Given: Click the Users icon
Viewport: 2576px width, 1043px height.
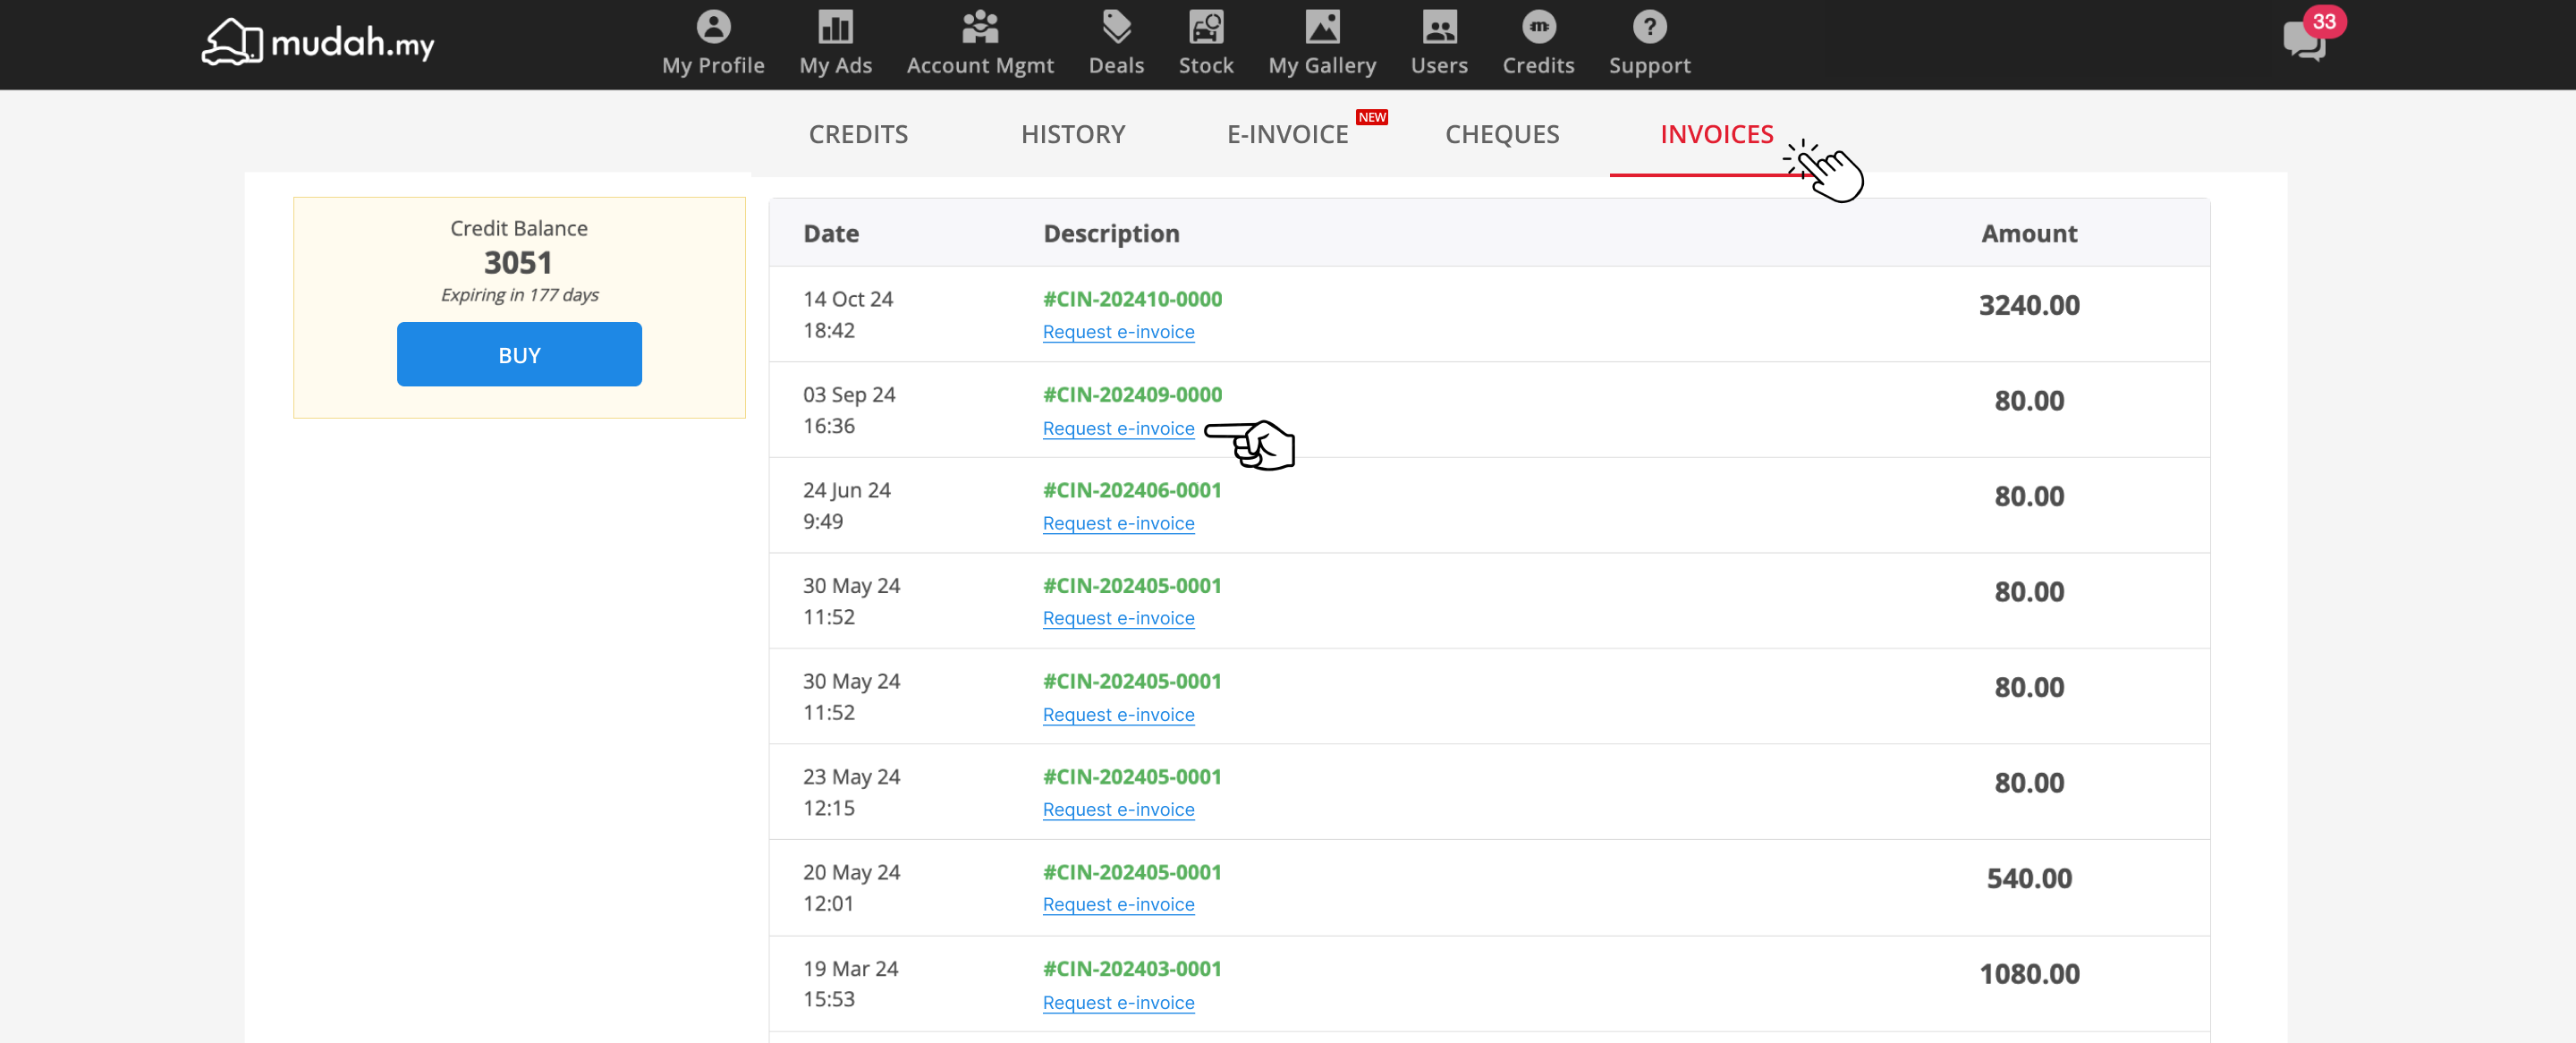Looking at the screenshot, I should point(1439,27).
